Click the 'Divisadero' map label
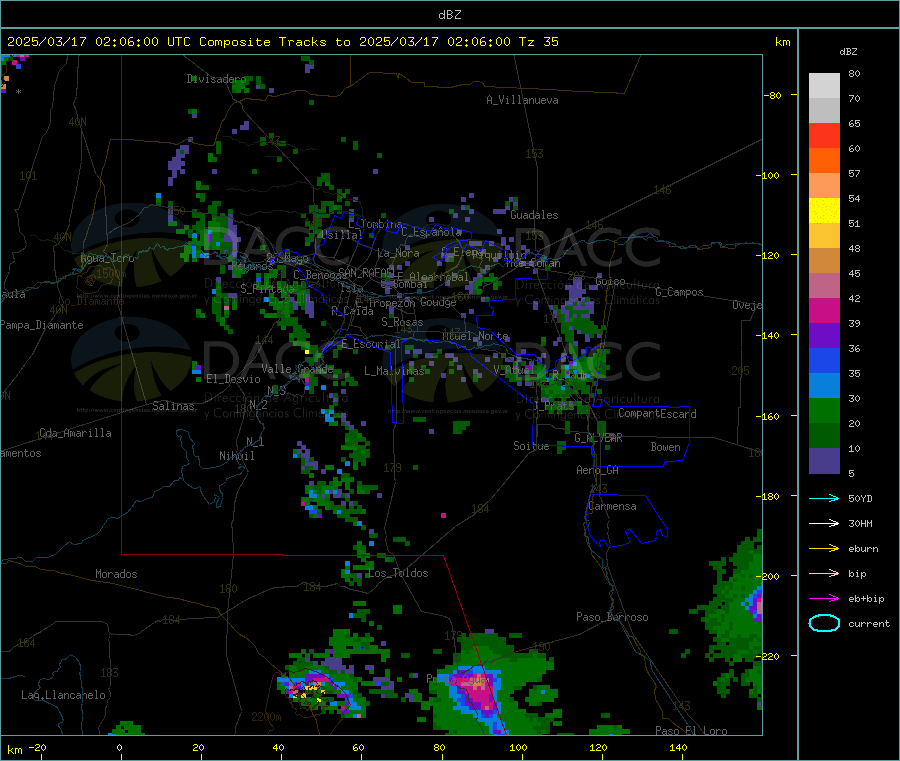 point(216,79)
